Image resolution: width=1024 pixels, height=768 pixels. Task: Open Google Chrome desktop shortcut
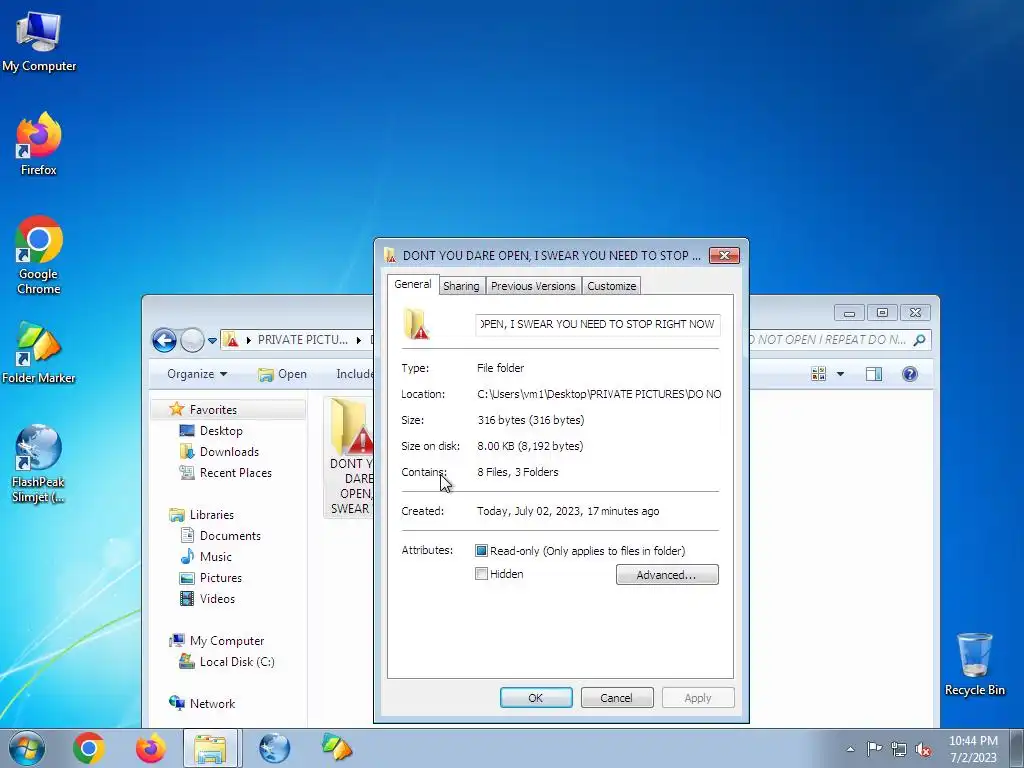pos(39,255)
